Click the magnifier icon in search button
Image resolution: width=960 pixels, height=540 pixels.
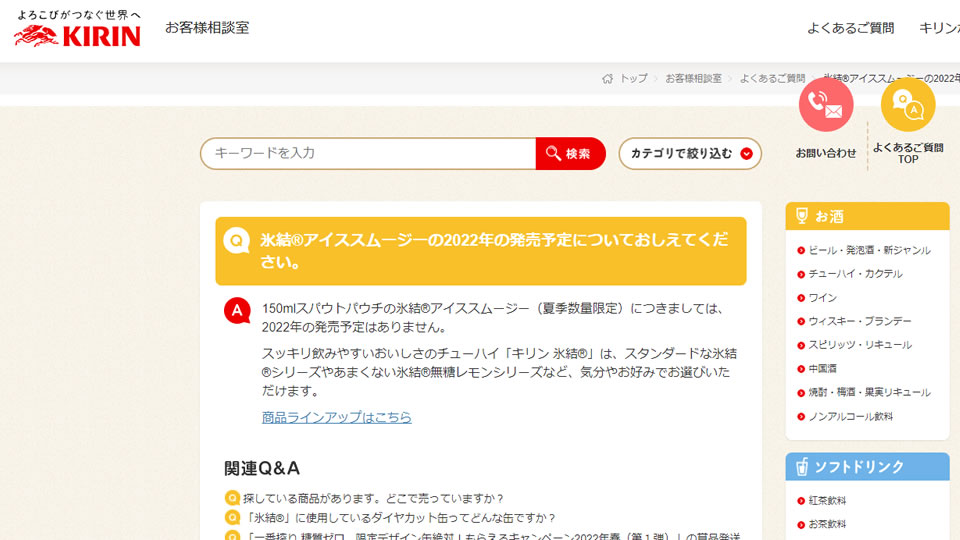pos(553,153)
